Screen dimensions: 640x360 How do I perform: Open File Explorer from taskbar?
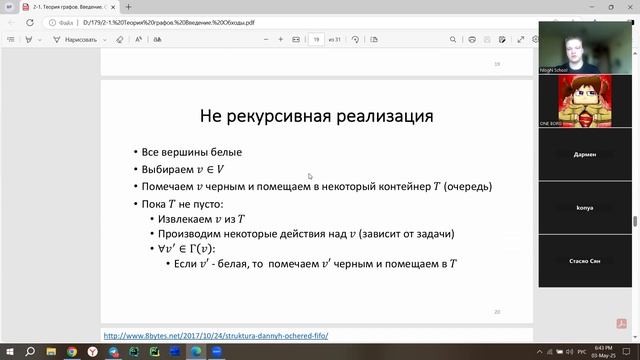pyautogui.click(x=51, y=351)
